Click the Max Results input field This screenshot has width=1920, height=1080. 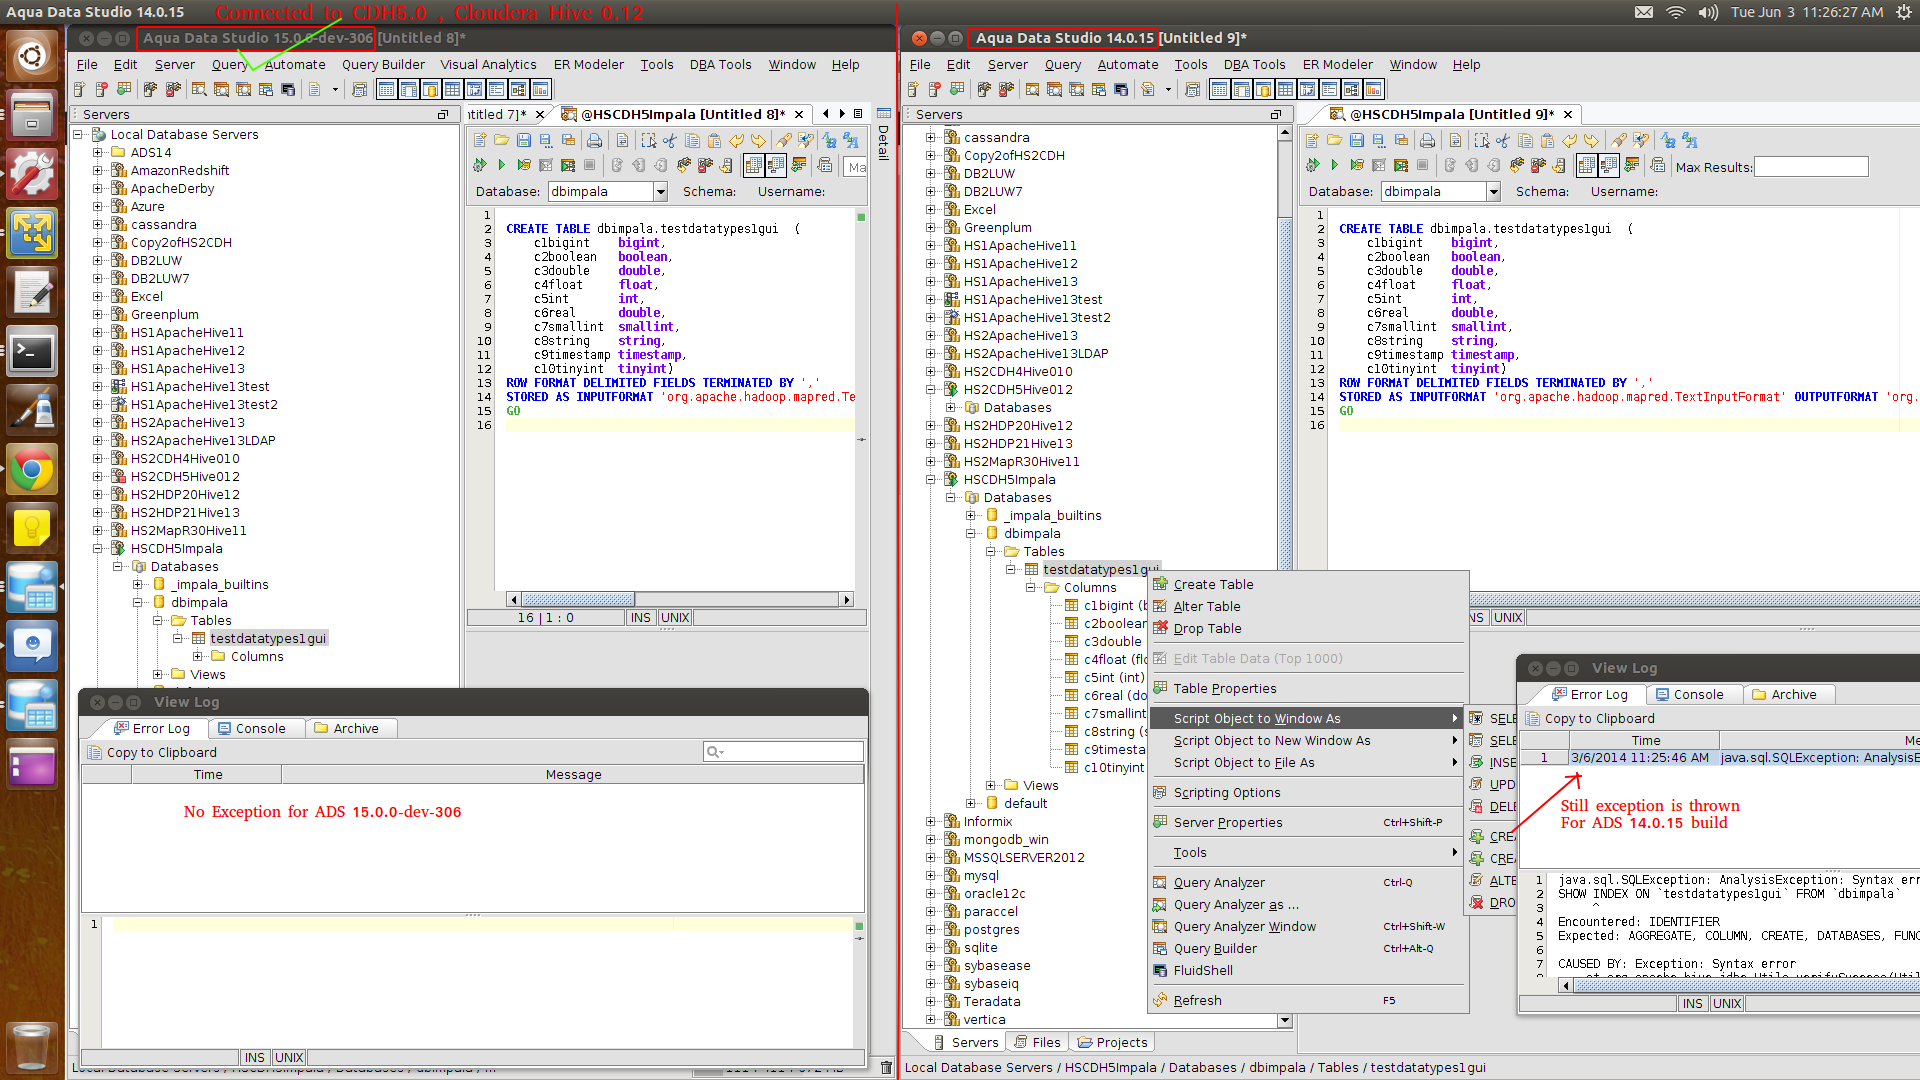1810,167
